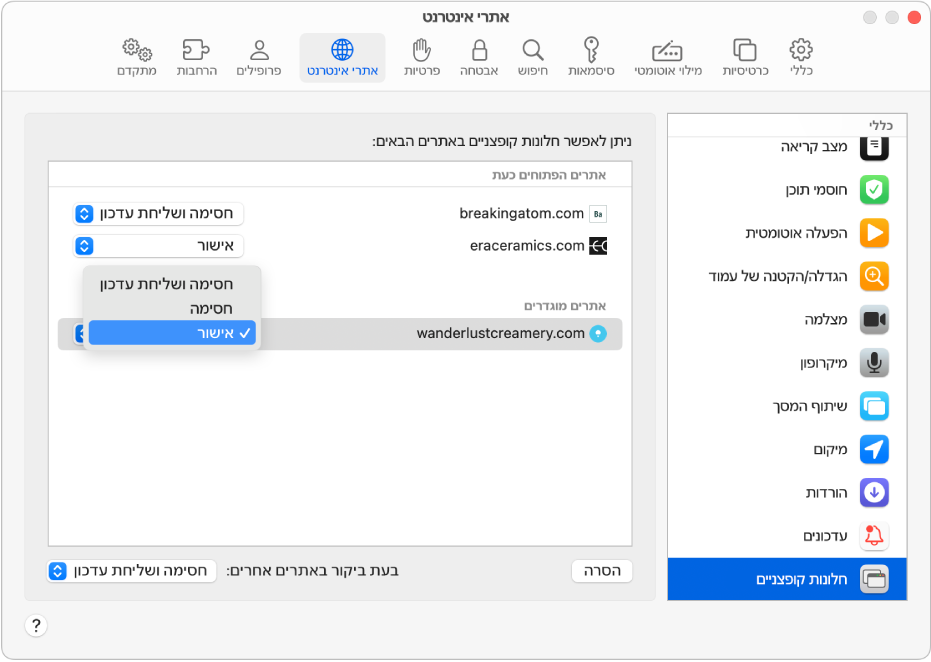931x662 pixels.
Task: Open the כללי (General) settings tab
Action: tap(801, 58)
